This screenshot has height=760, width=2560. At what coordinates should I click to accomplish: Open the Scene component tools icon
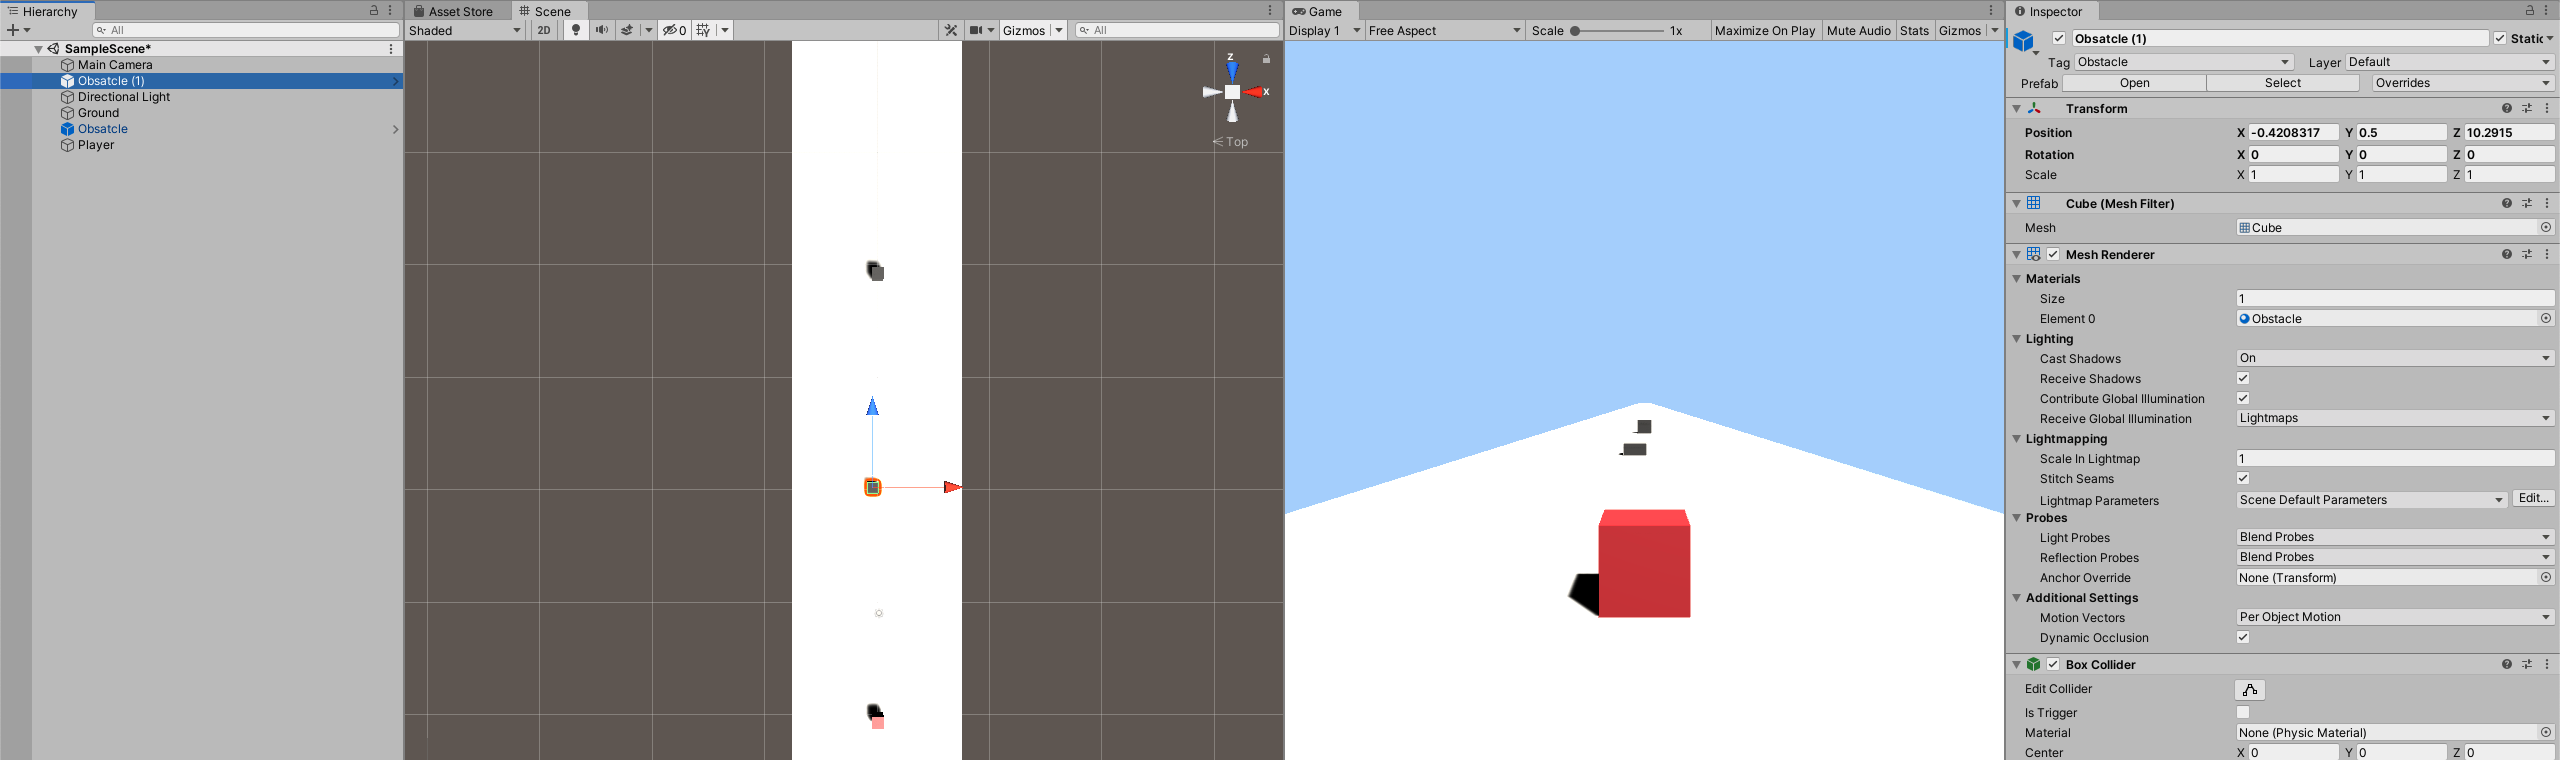point(951,30)
